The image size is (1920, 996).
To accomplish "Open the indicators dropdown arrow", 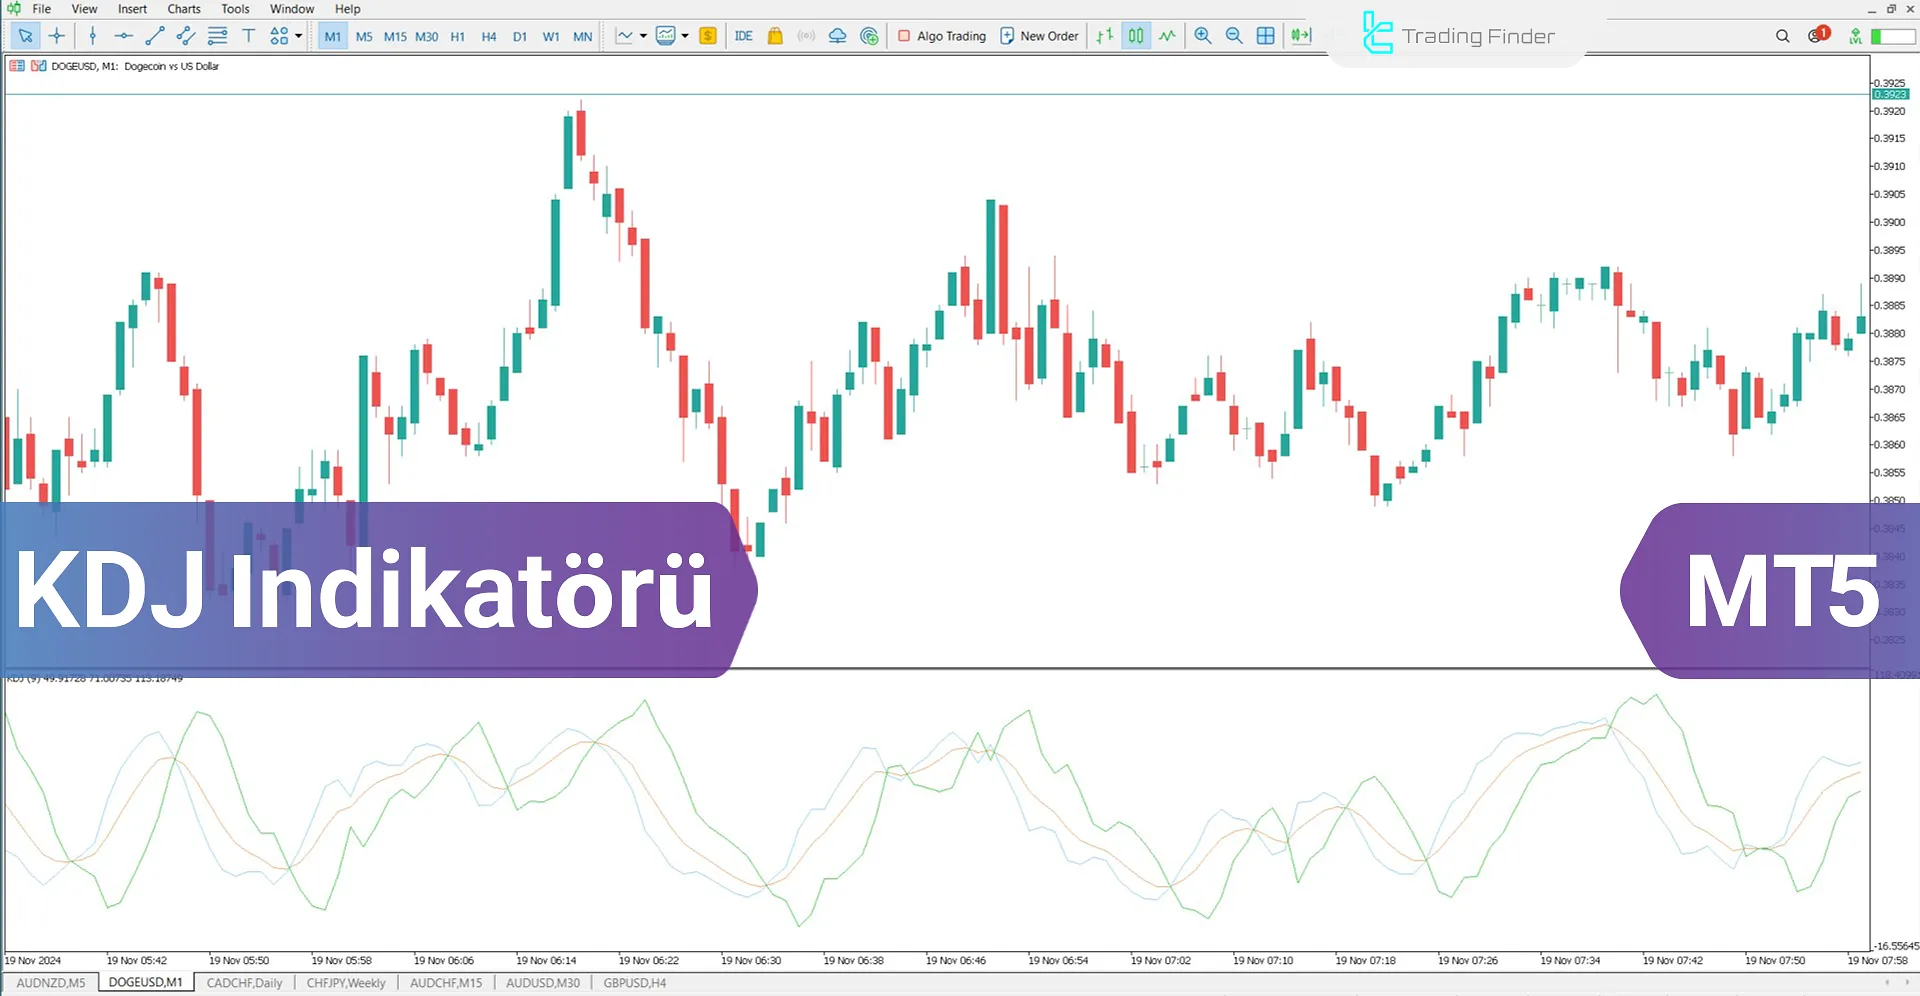I will coord(686,35).
